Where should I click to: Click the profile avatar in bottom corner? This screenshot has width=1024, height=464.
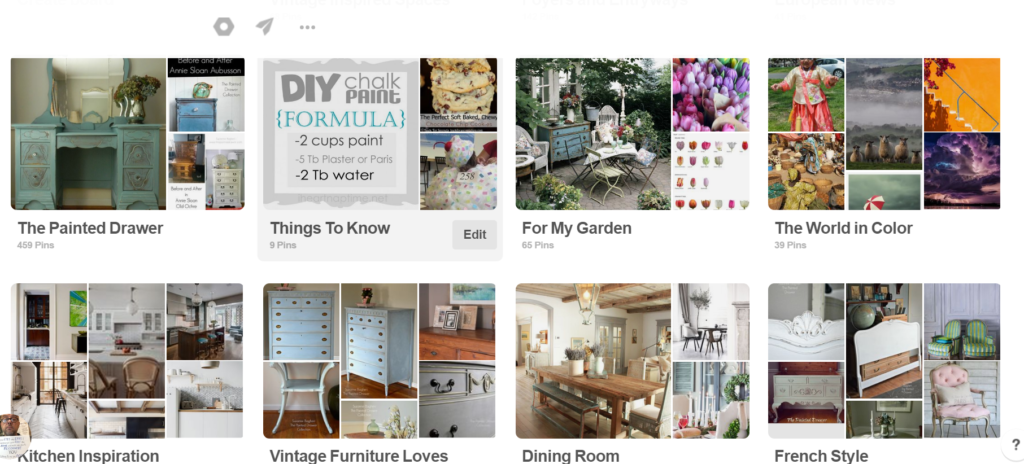(13, 435)
